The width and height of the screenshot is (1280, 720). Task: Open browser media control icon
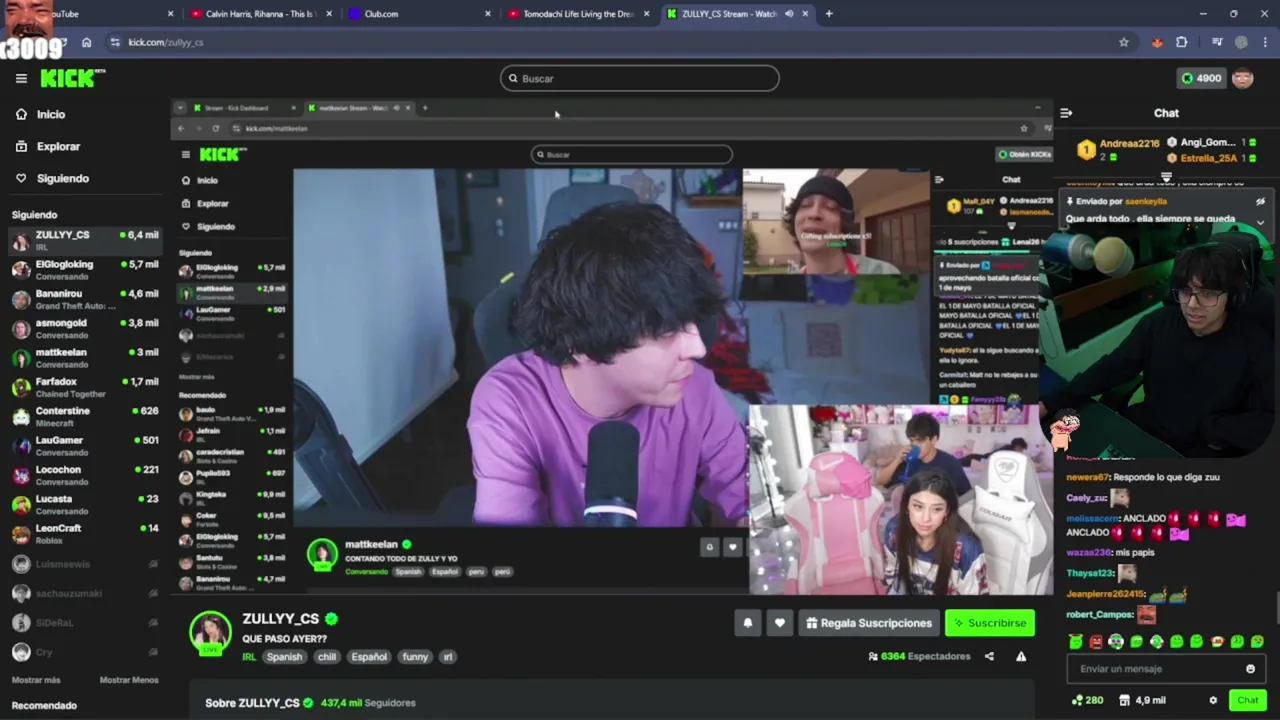tap(1217, 42)
